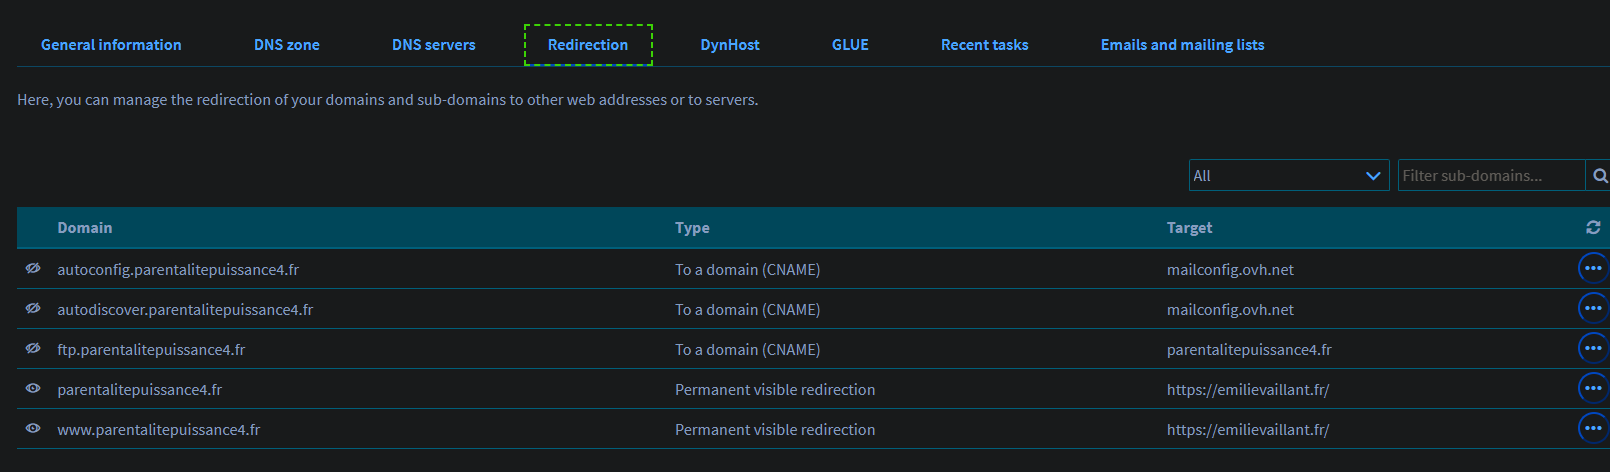
Task: Open the Recent tasks tab
Action: pos(984,45)
